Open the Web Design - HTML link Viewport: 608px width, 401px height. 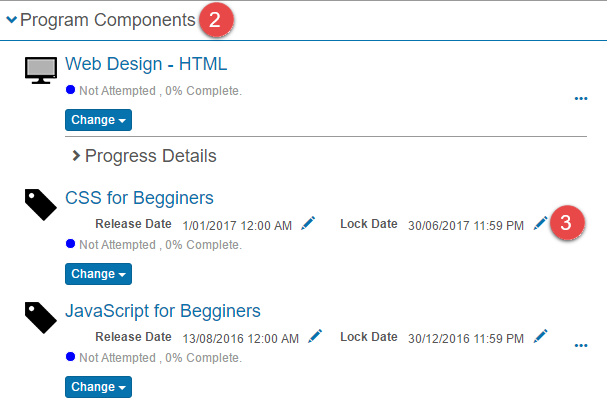[x=146, y=65]
